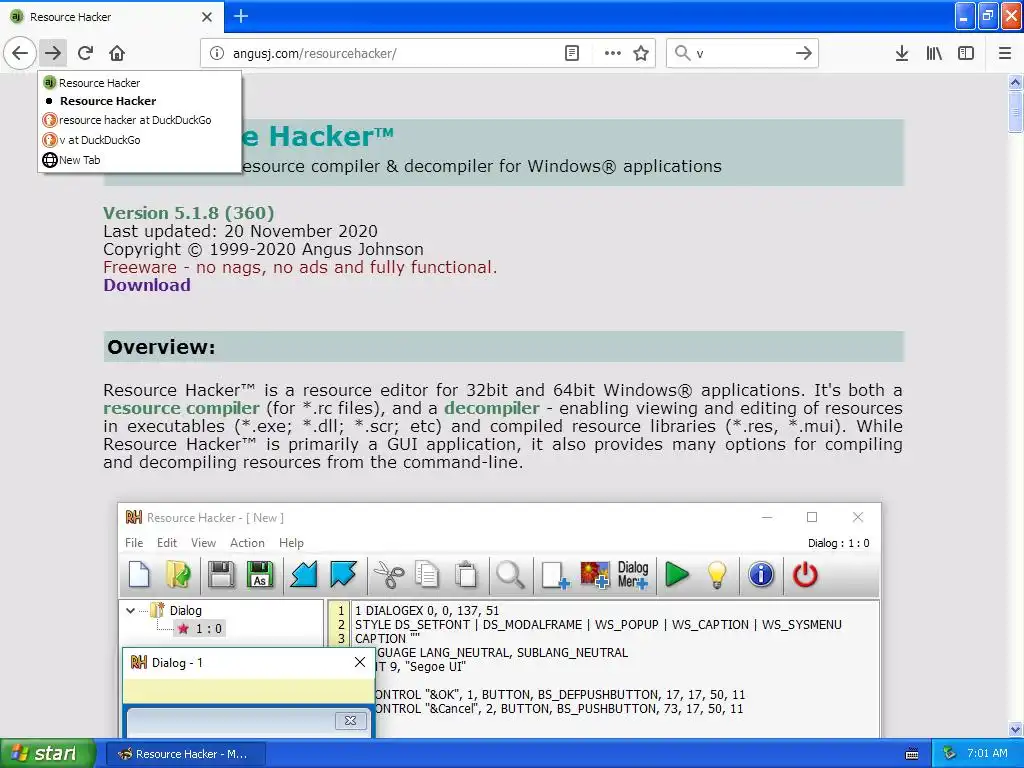The height and width of the screenshot is (768, 1024).
Task: Open the library bookshelf icon
Action: click(934, 53)
